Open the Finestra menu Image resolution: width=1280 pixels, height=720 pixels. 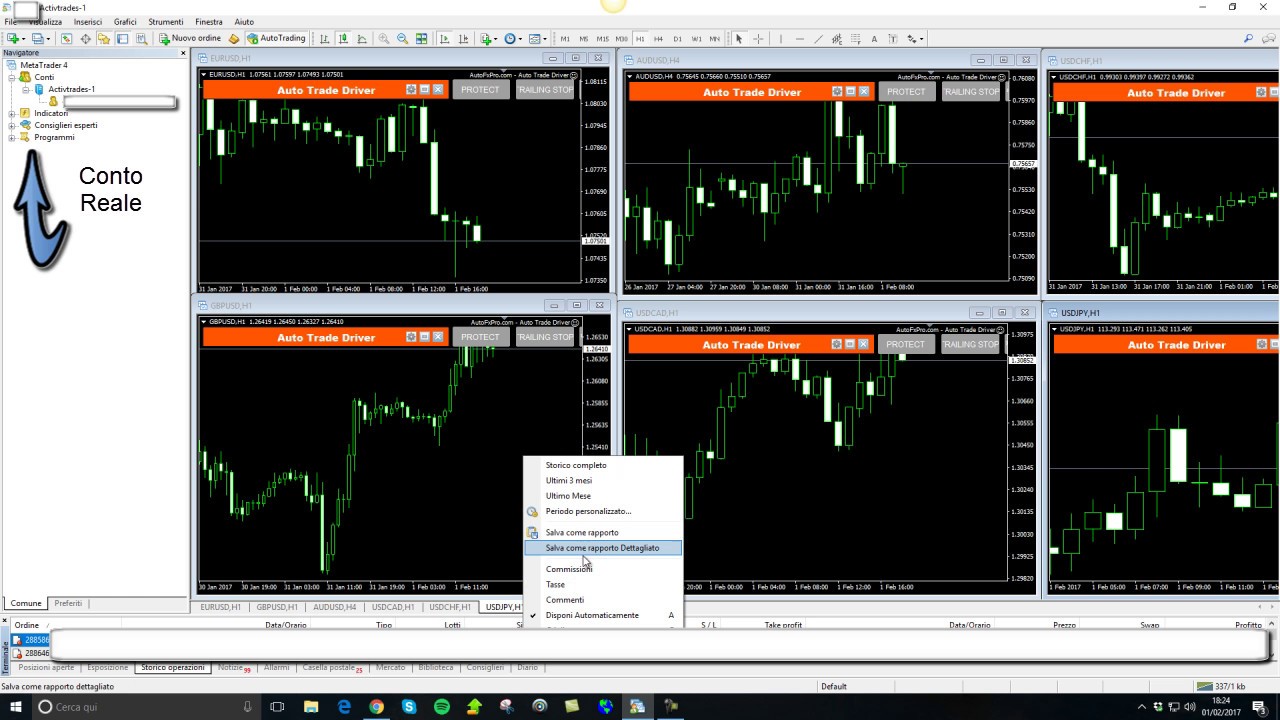click(x=209, y=21)
